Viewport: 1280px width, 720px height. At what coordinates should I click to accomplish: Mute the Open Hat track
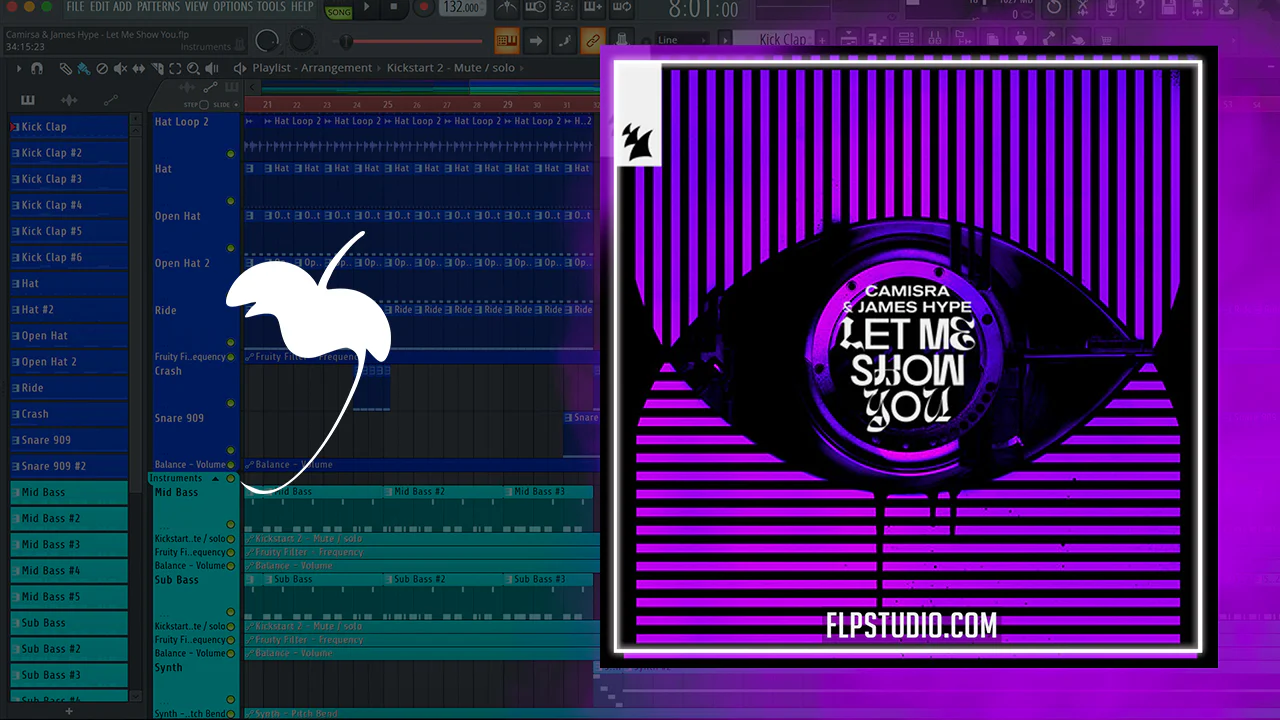pyautogui.click(x=231, y=248)
